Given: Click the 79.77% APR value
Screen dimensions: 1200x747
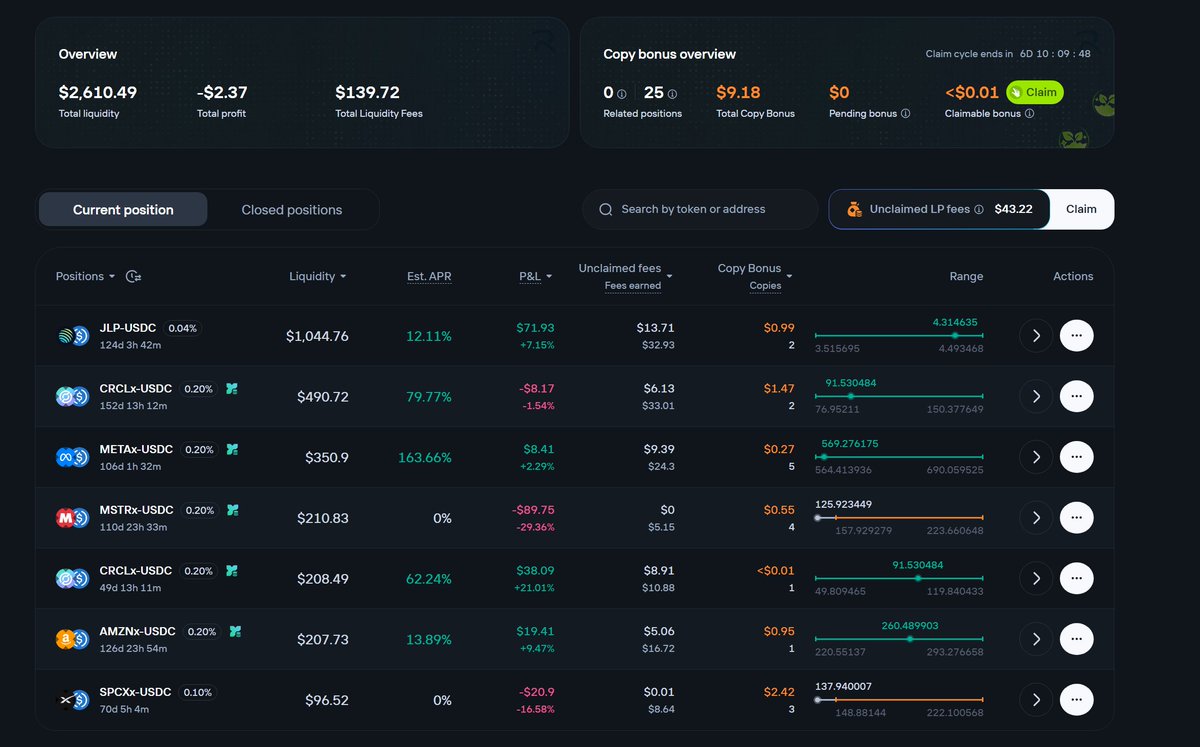Looking at the screenshot, I should pos(429,397).
